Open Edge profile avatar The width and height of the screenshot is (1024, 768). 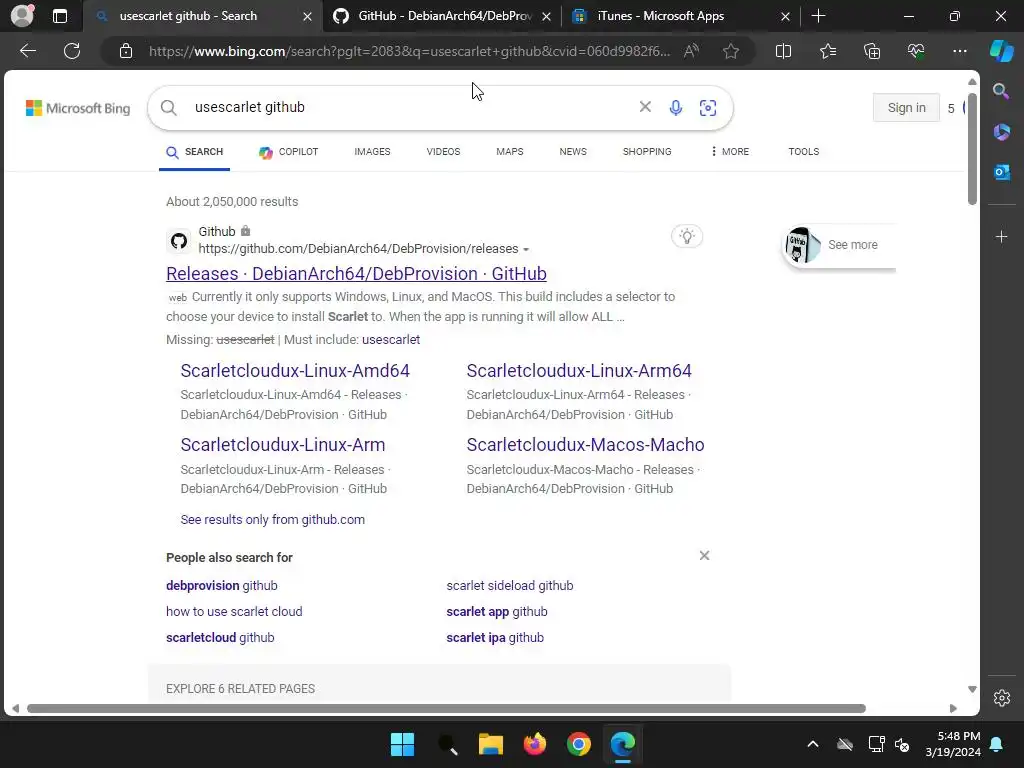22,16
